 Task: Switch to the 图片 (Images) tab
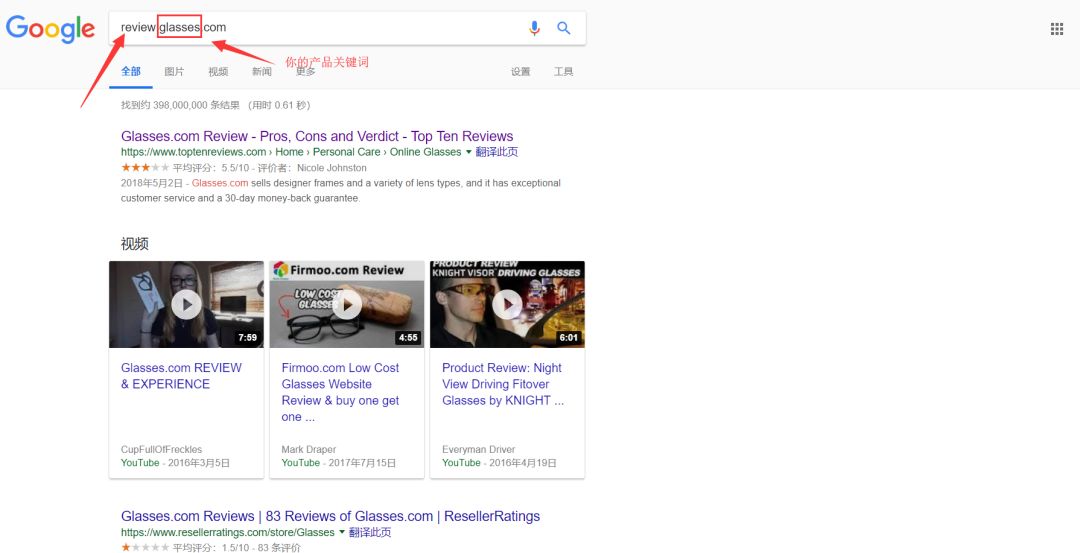174,72
